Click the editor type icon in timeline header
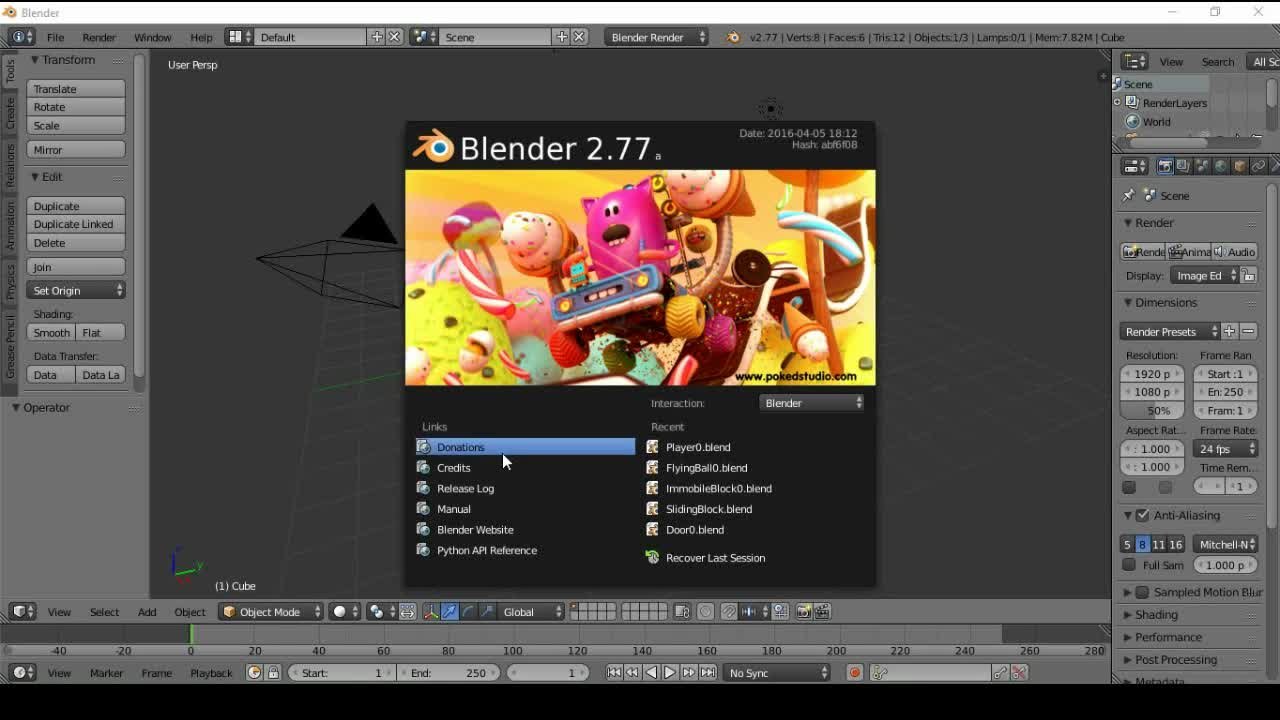This screenshot has height=720, width=1280. click(20, 672)
